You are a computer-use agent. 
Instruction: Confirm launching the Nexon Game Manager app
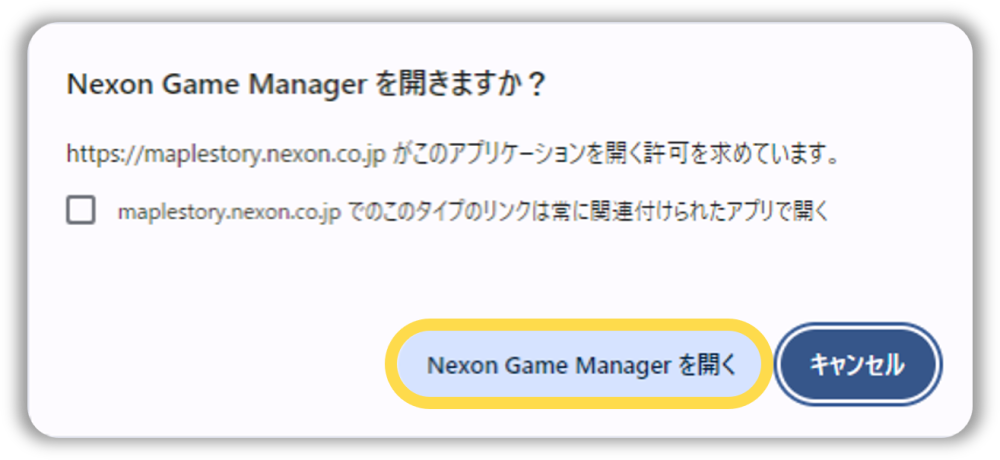click(578, 365)
